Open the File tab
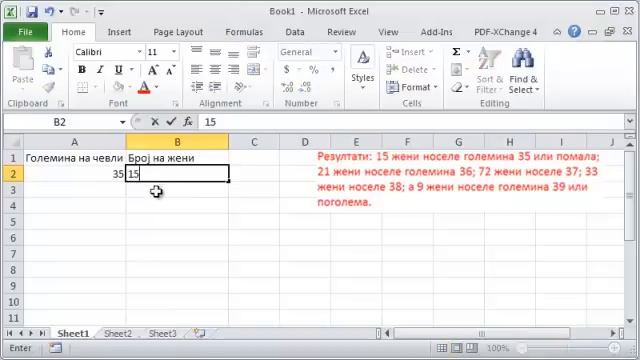Screen dimensions: 640x360 point(25,32)
